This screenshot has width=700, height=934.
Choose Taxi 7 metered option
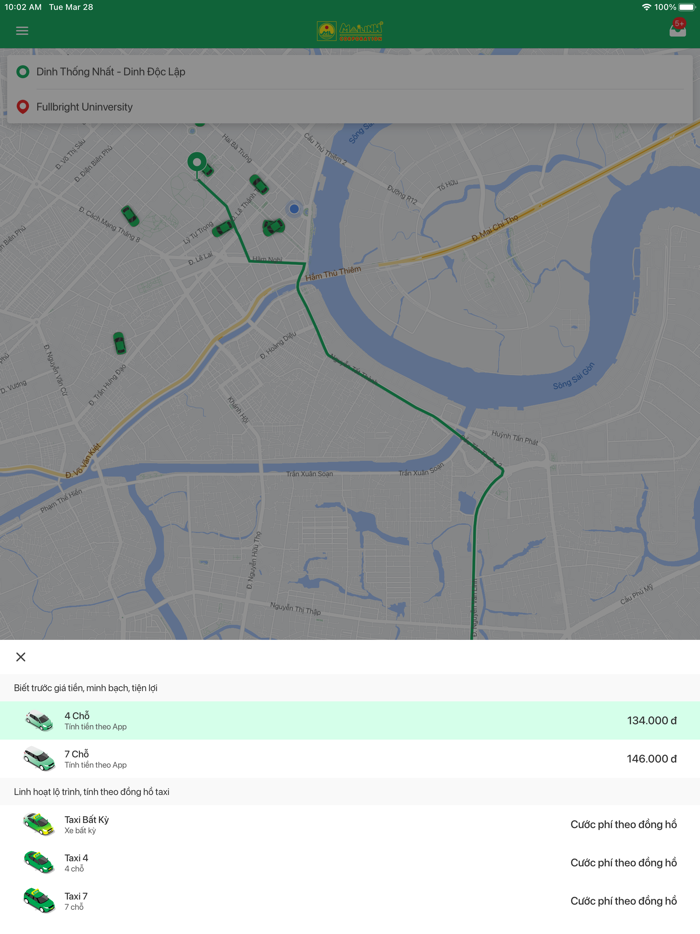[x=350, y=901]
